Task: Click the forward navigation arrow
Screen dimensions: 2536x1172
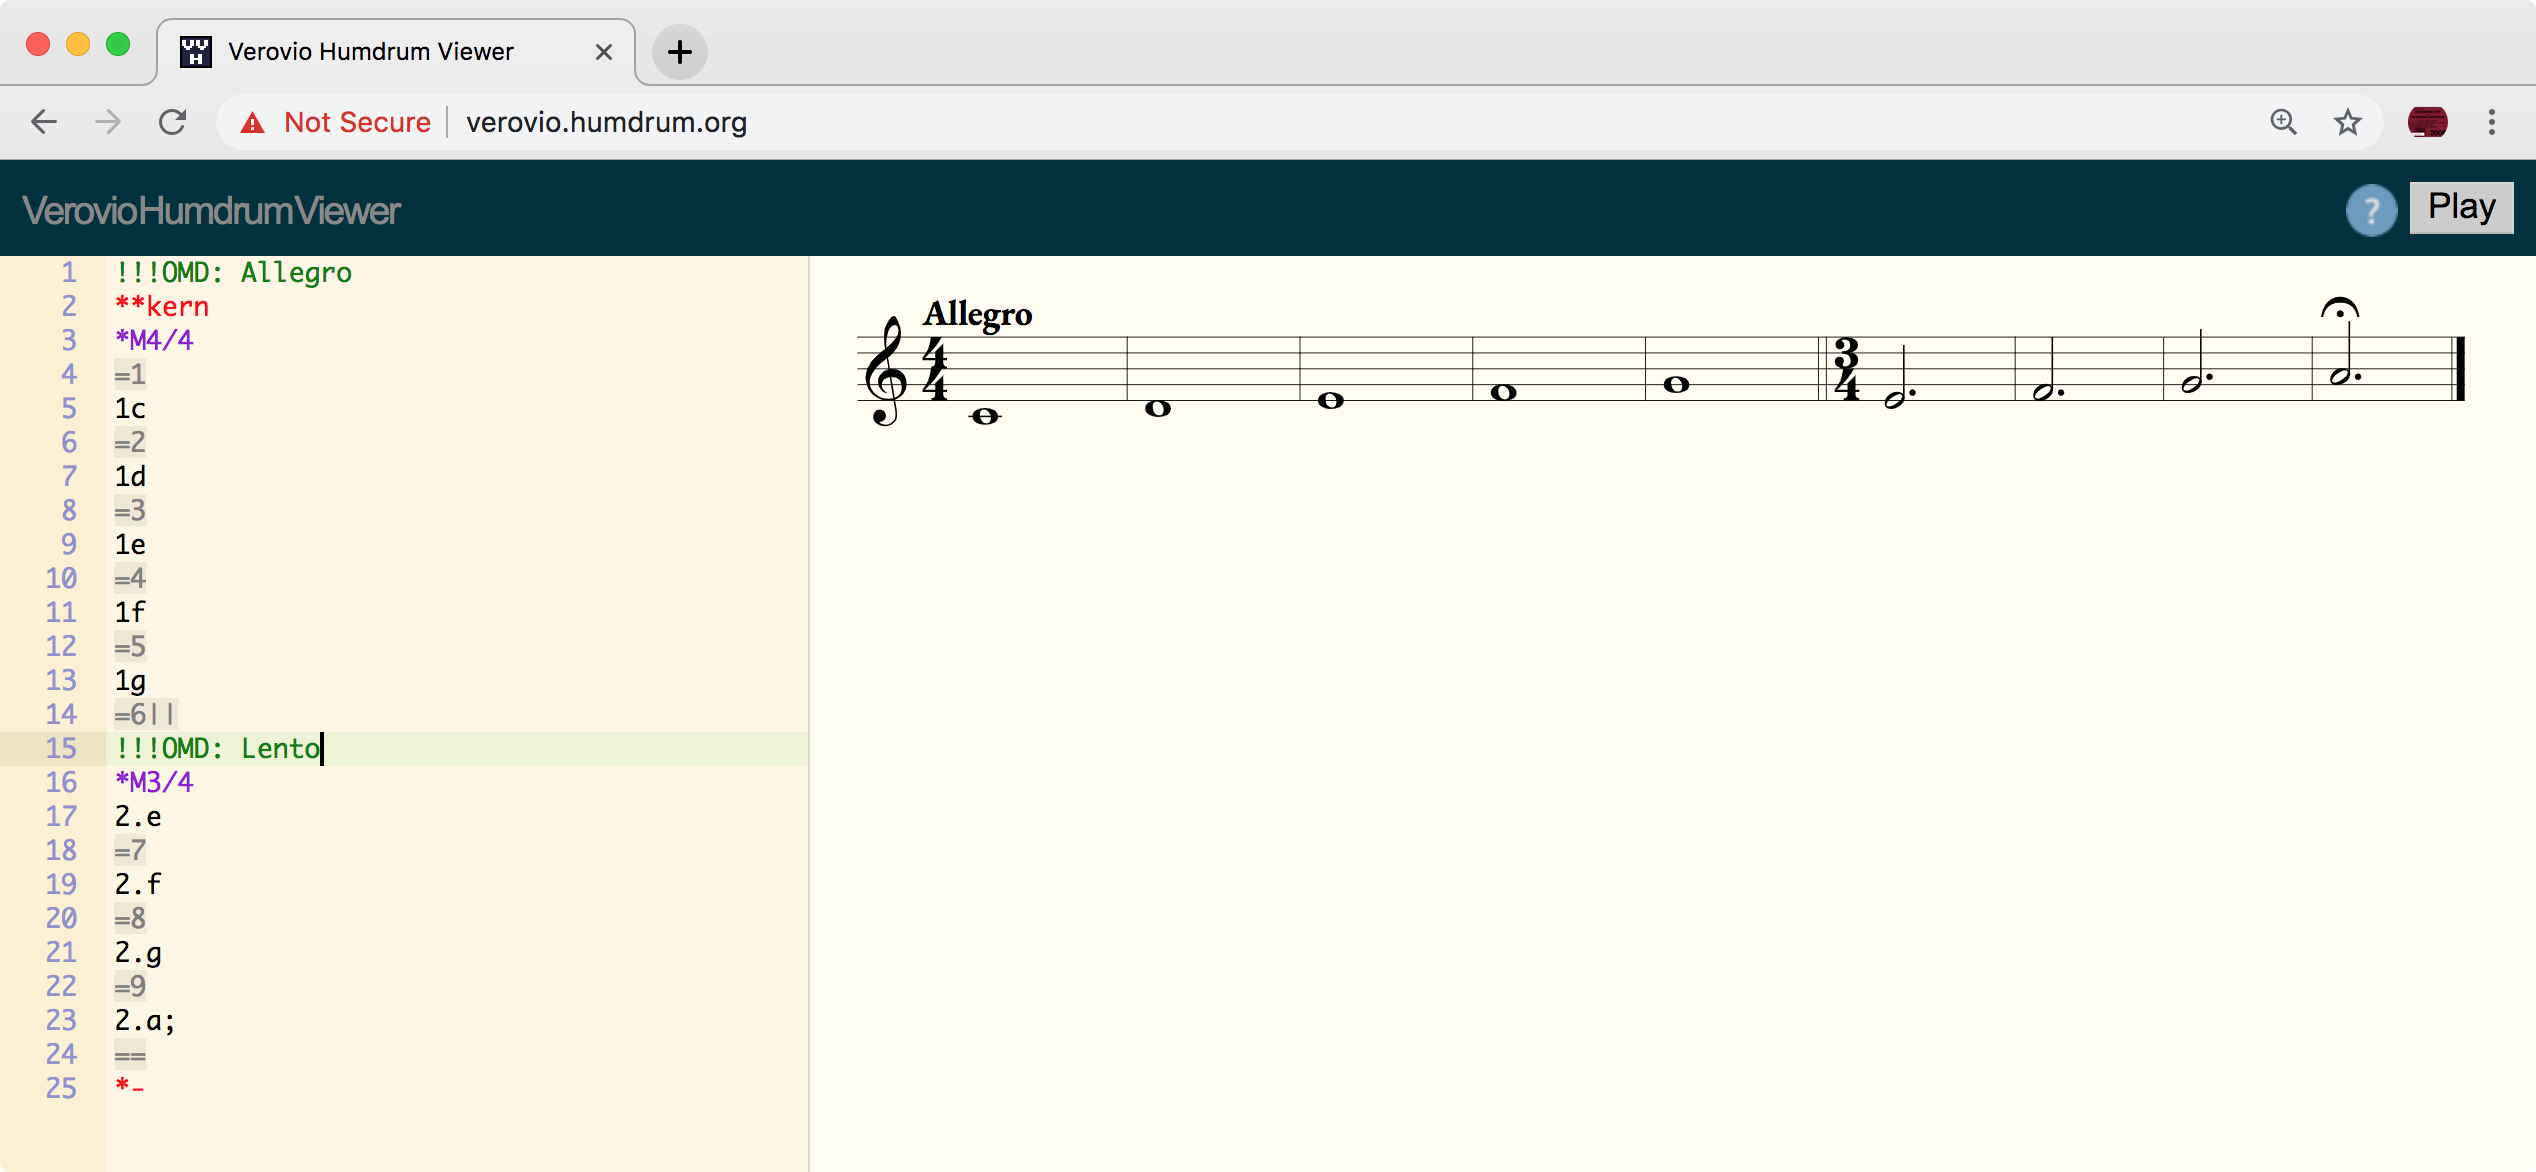Action: [107, 122]
